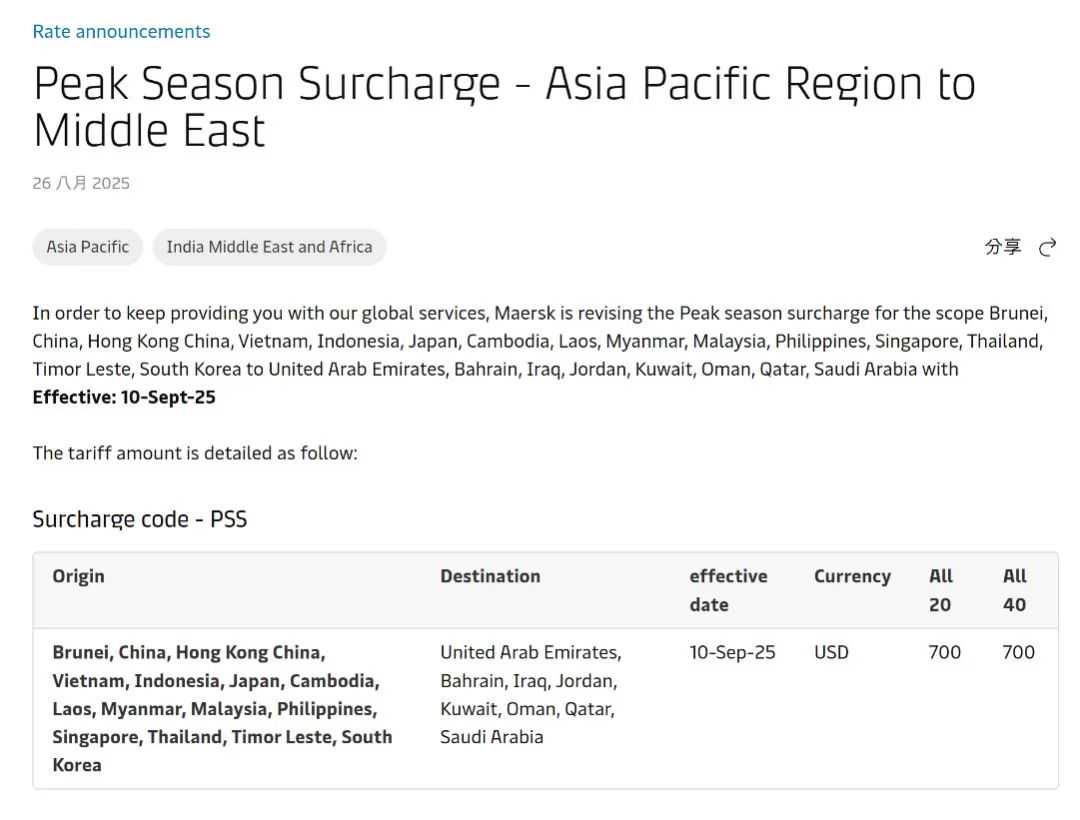Click the 分享 share label
Image resolution: width=1080 pixels, height=820 pixels.
1003,247
